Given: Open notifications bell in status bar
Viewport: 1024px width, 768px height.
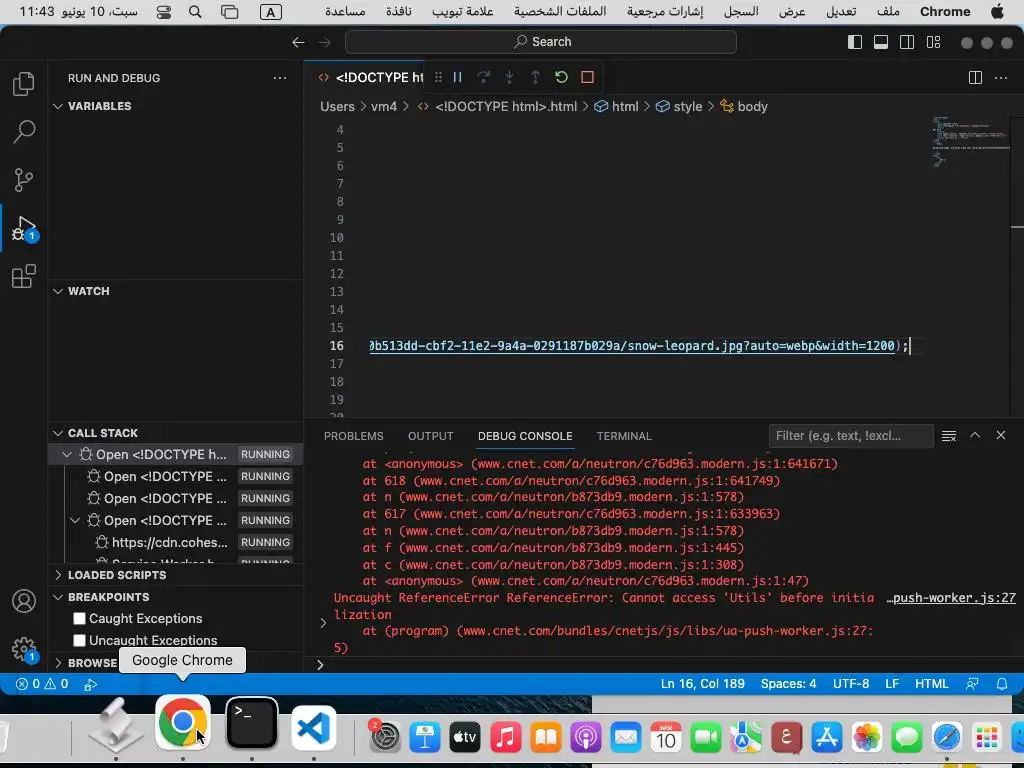Looking at the screenshot, I should (1002, 684).
